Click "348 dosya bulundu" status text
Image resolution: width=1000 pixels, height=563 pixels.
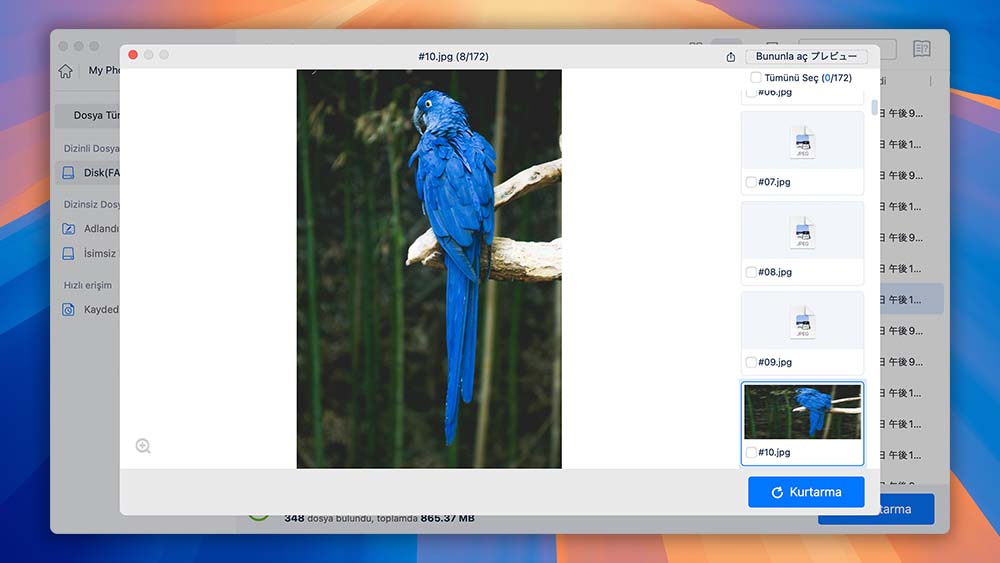(x=328, y=518)
